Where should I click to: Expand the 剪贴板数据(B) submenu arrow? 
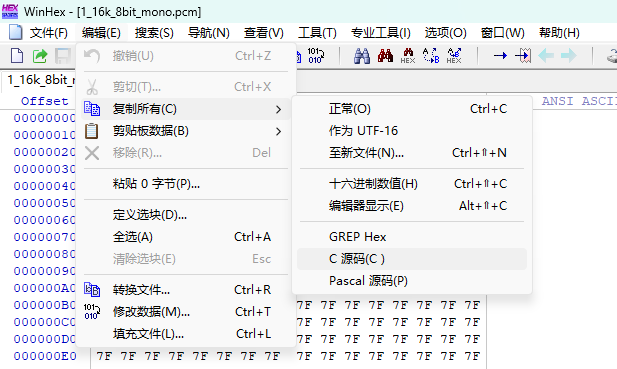[279, 131]
